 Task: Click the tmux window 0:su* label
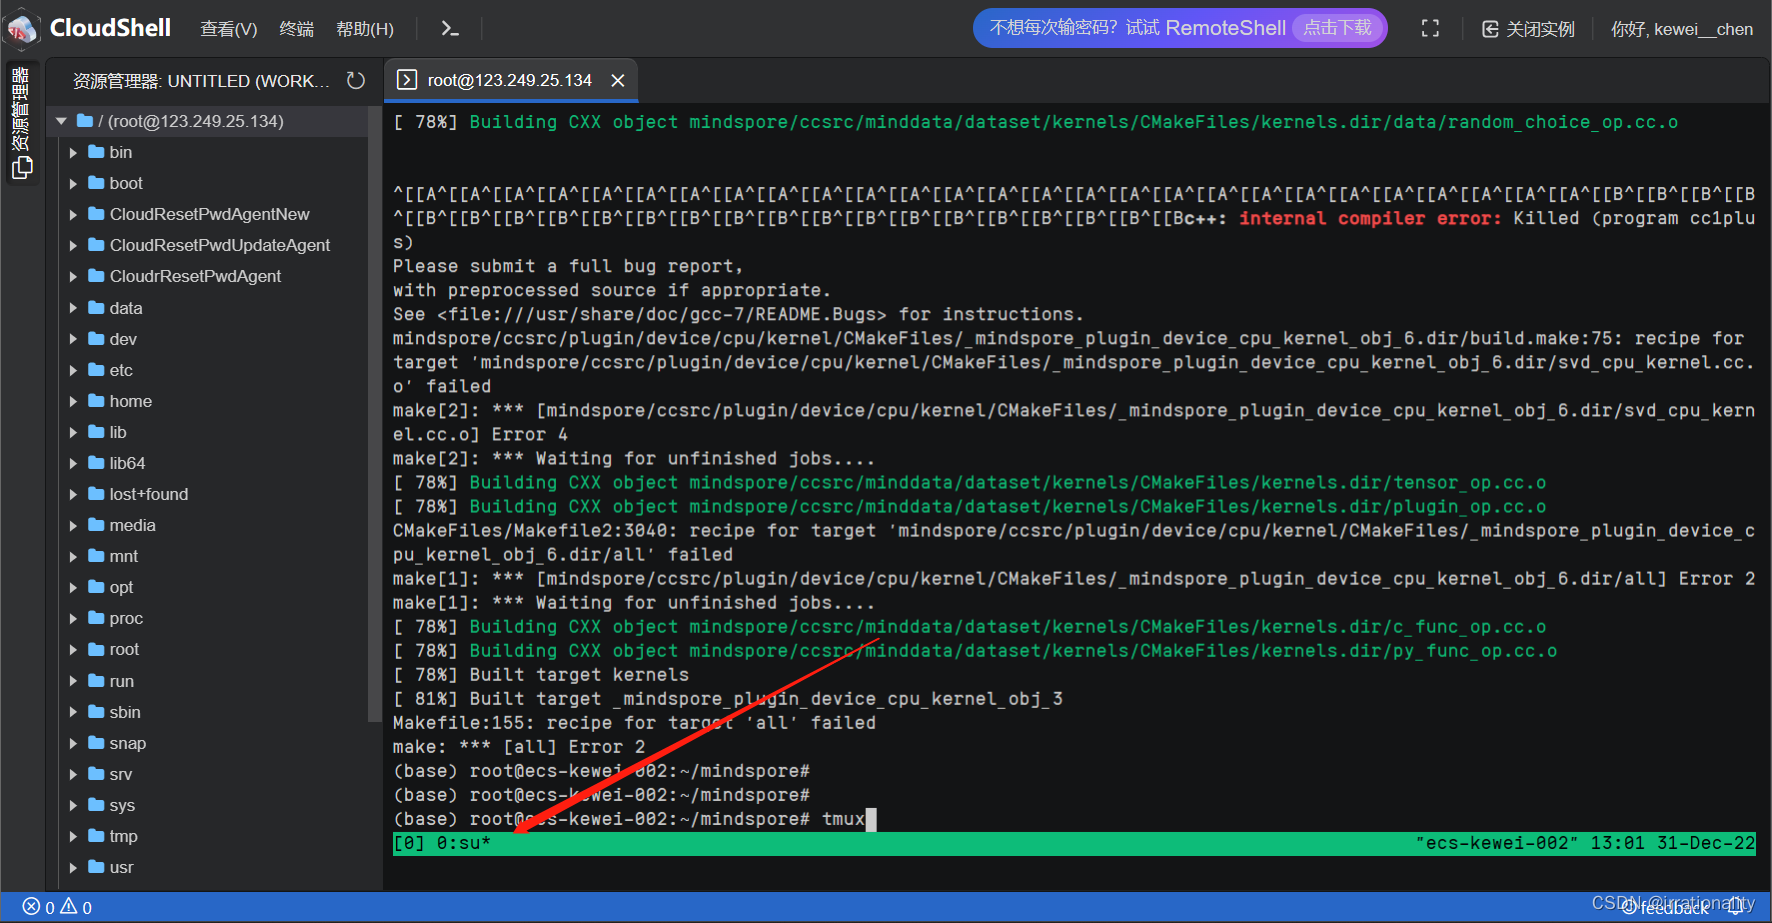tap(464, 844)
